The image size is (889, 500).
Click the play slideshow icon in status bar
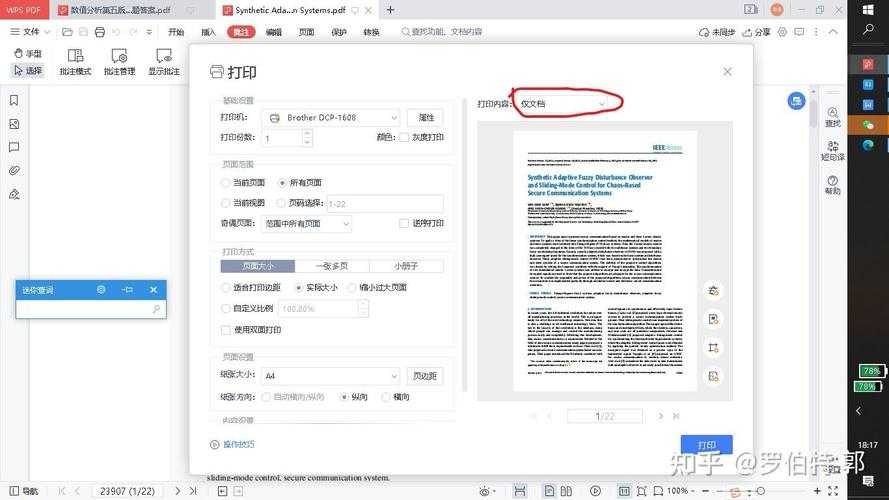[x=595, y=491]
